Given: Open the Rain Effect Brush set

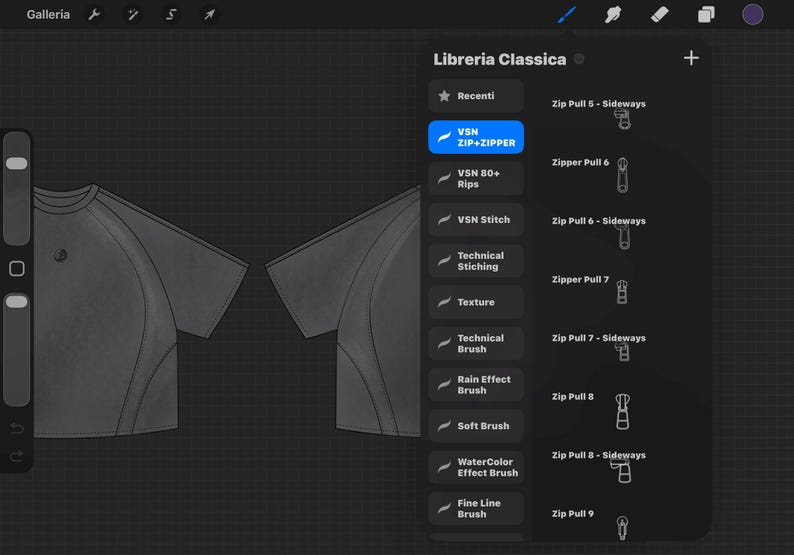Looking at the screenshot, I should 476,385.
